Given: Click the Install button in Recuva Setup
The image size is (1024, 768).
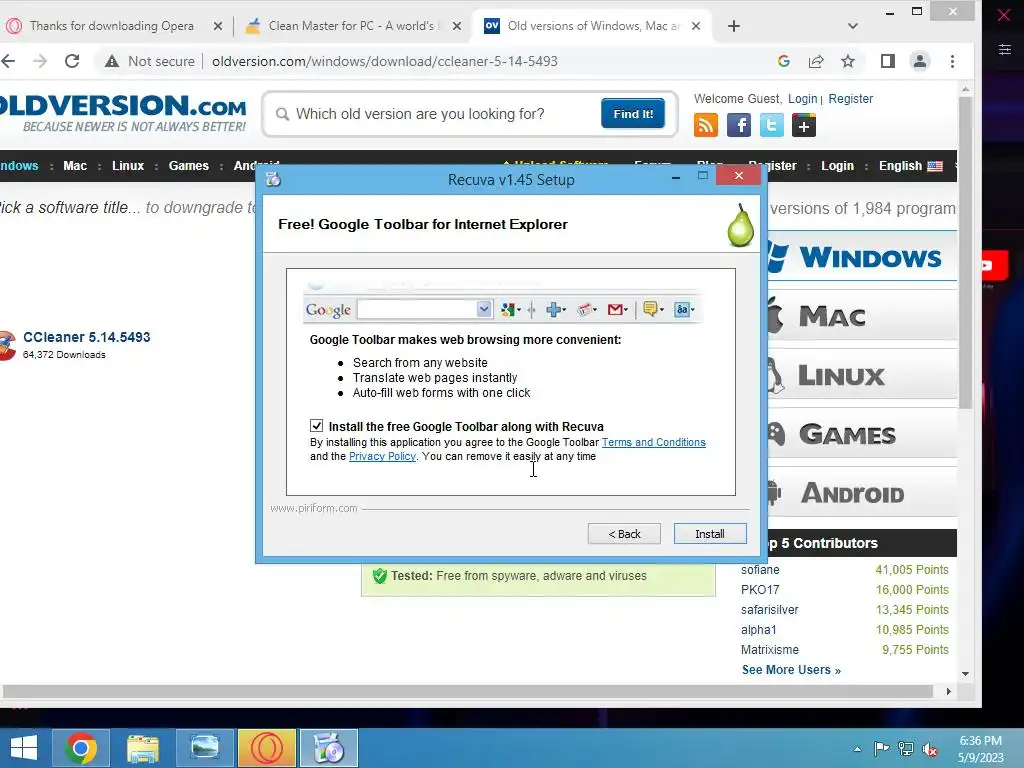Looking at the screenshot, I should click(x=710, y=534).
